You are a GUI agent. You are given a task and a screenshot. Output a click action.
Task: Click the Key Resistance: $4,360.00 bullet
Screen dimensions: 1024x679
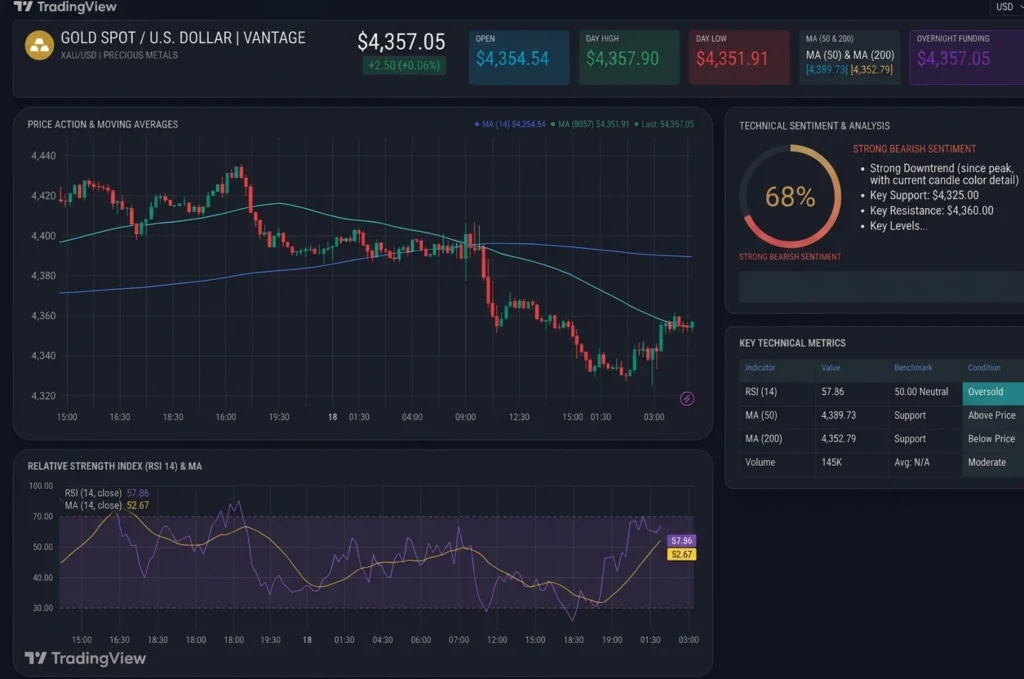[x=931, y=210]
